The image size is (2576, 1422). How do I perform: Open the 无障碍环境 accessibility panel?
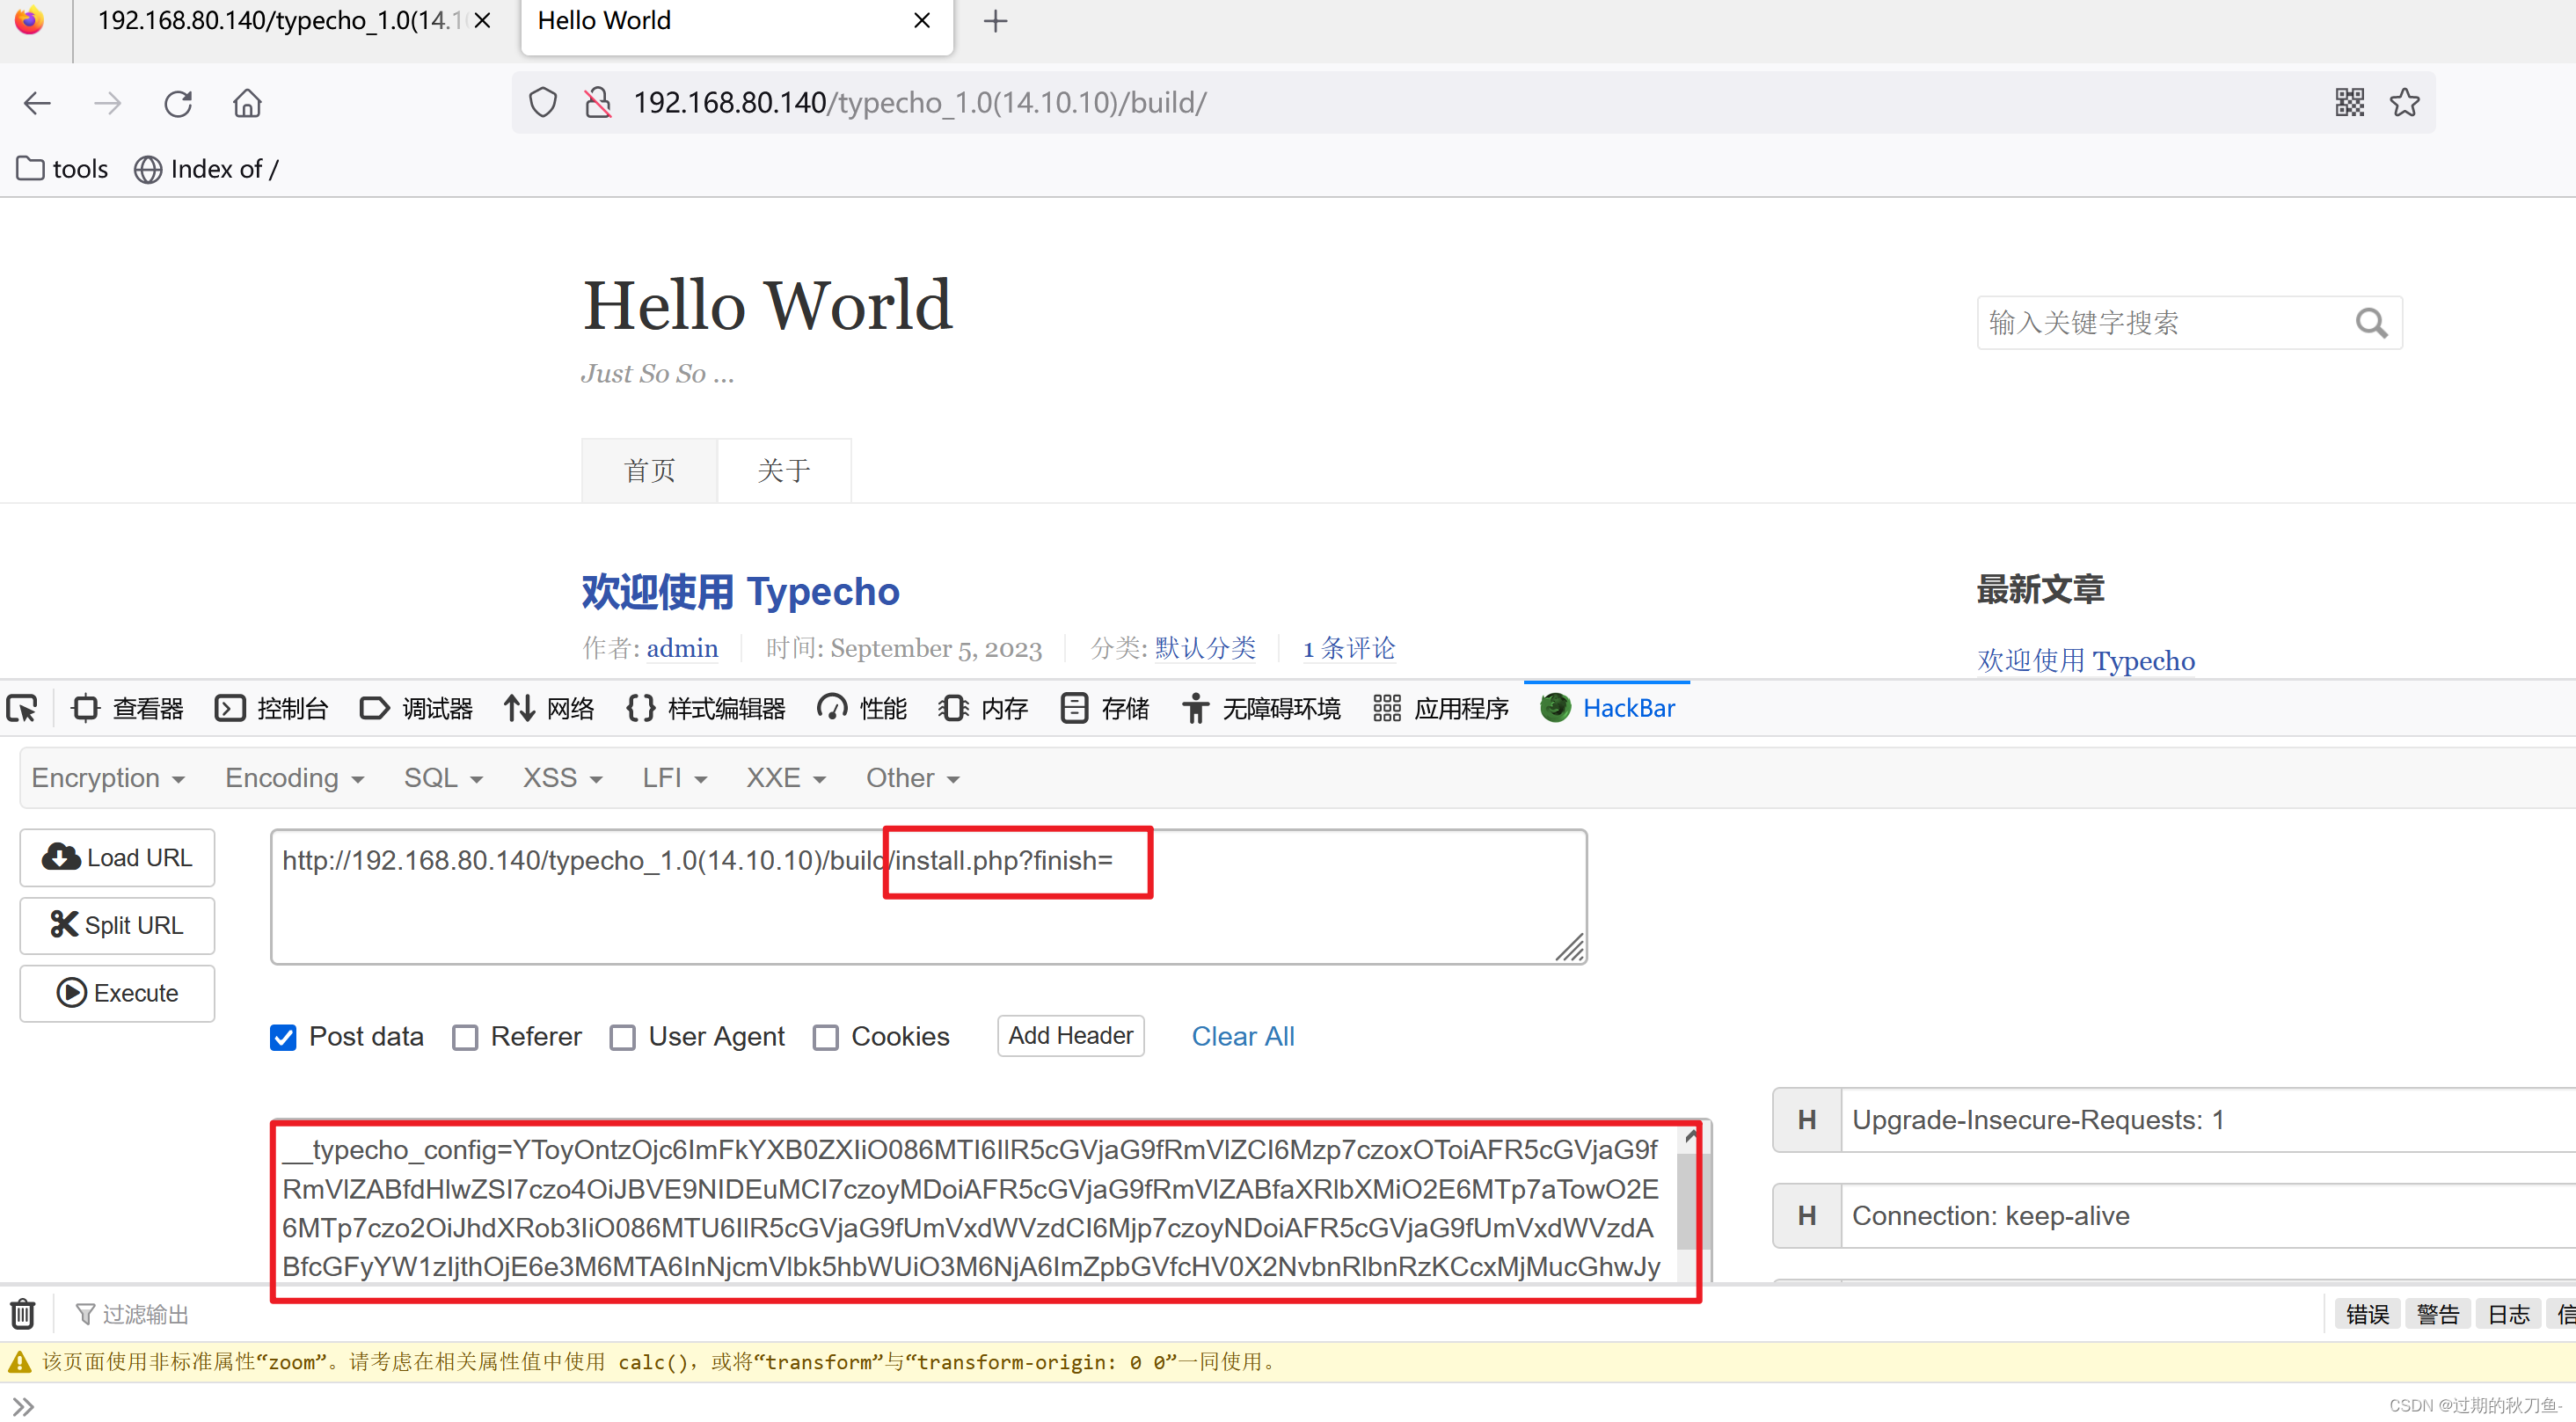pos(1261,709)
